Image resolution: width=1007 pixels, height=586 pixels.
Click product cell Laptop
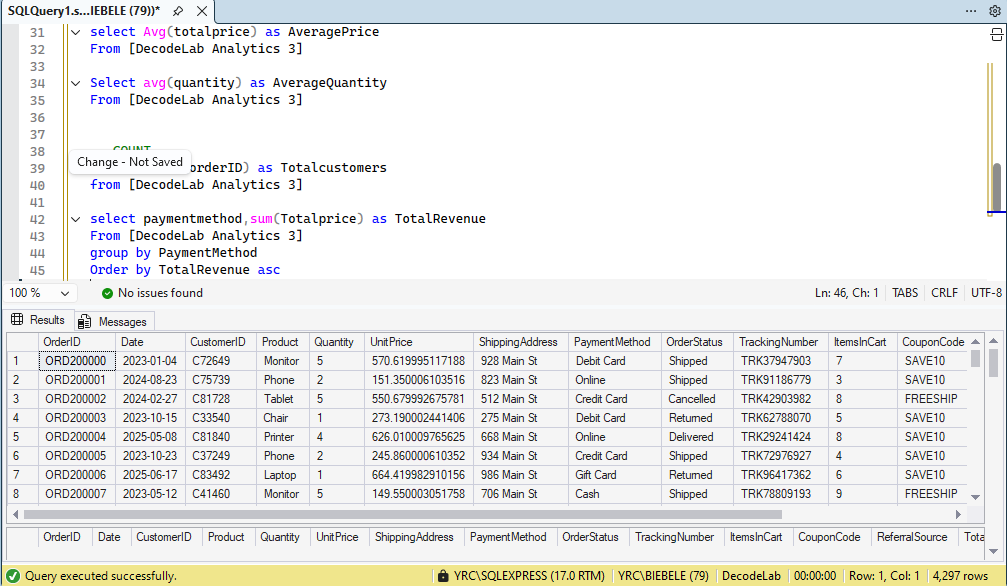click(x=283, y=475)
